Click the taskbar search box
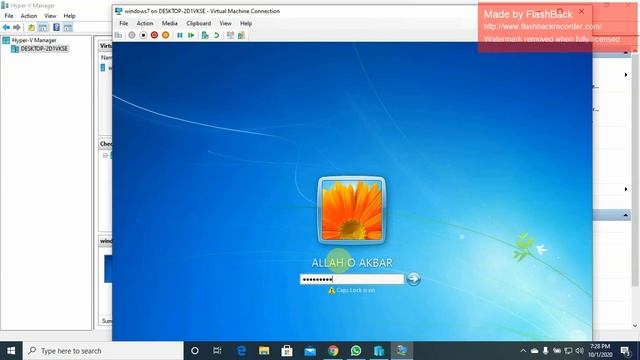The width and height of the screenshot is (640, 360). [x=103, y=351]
